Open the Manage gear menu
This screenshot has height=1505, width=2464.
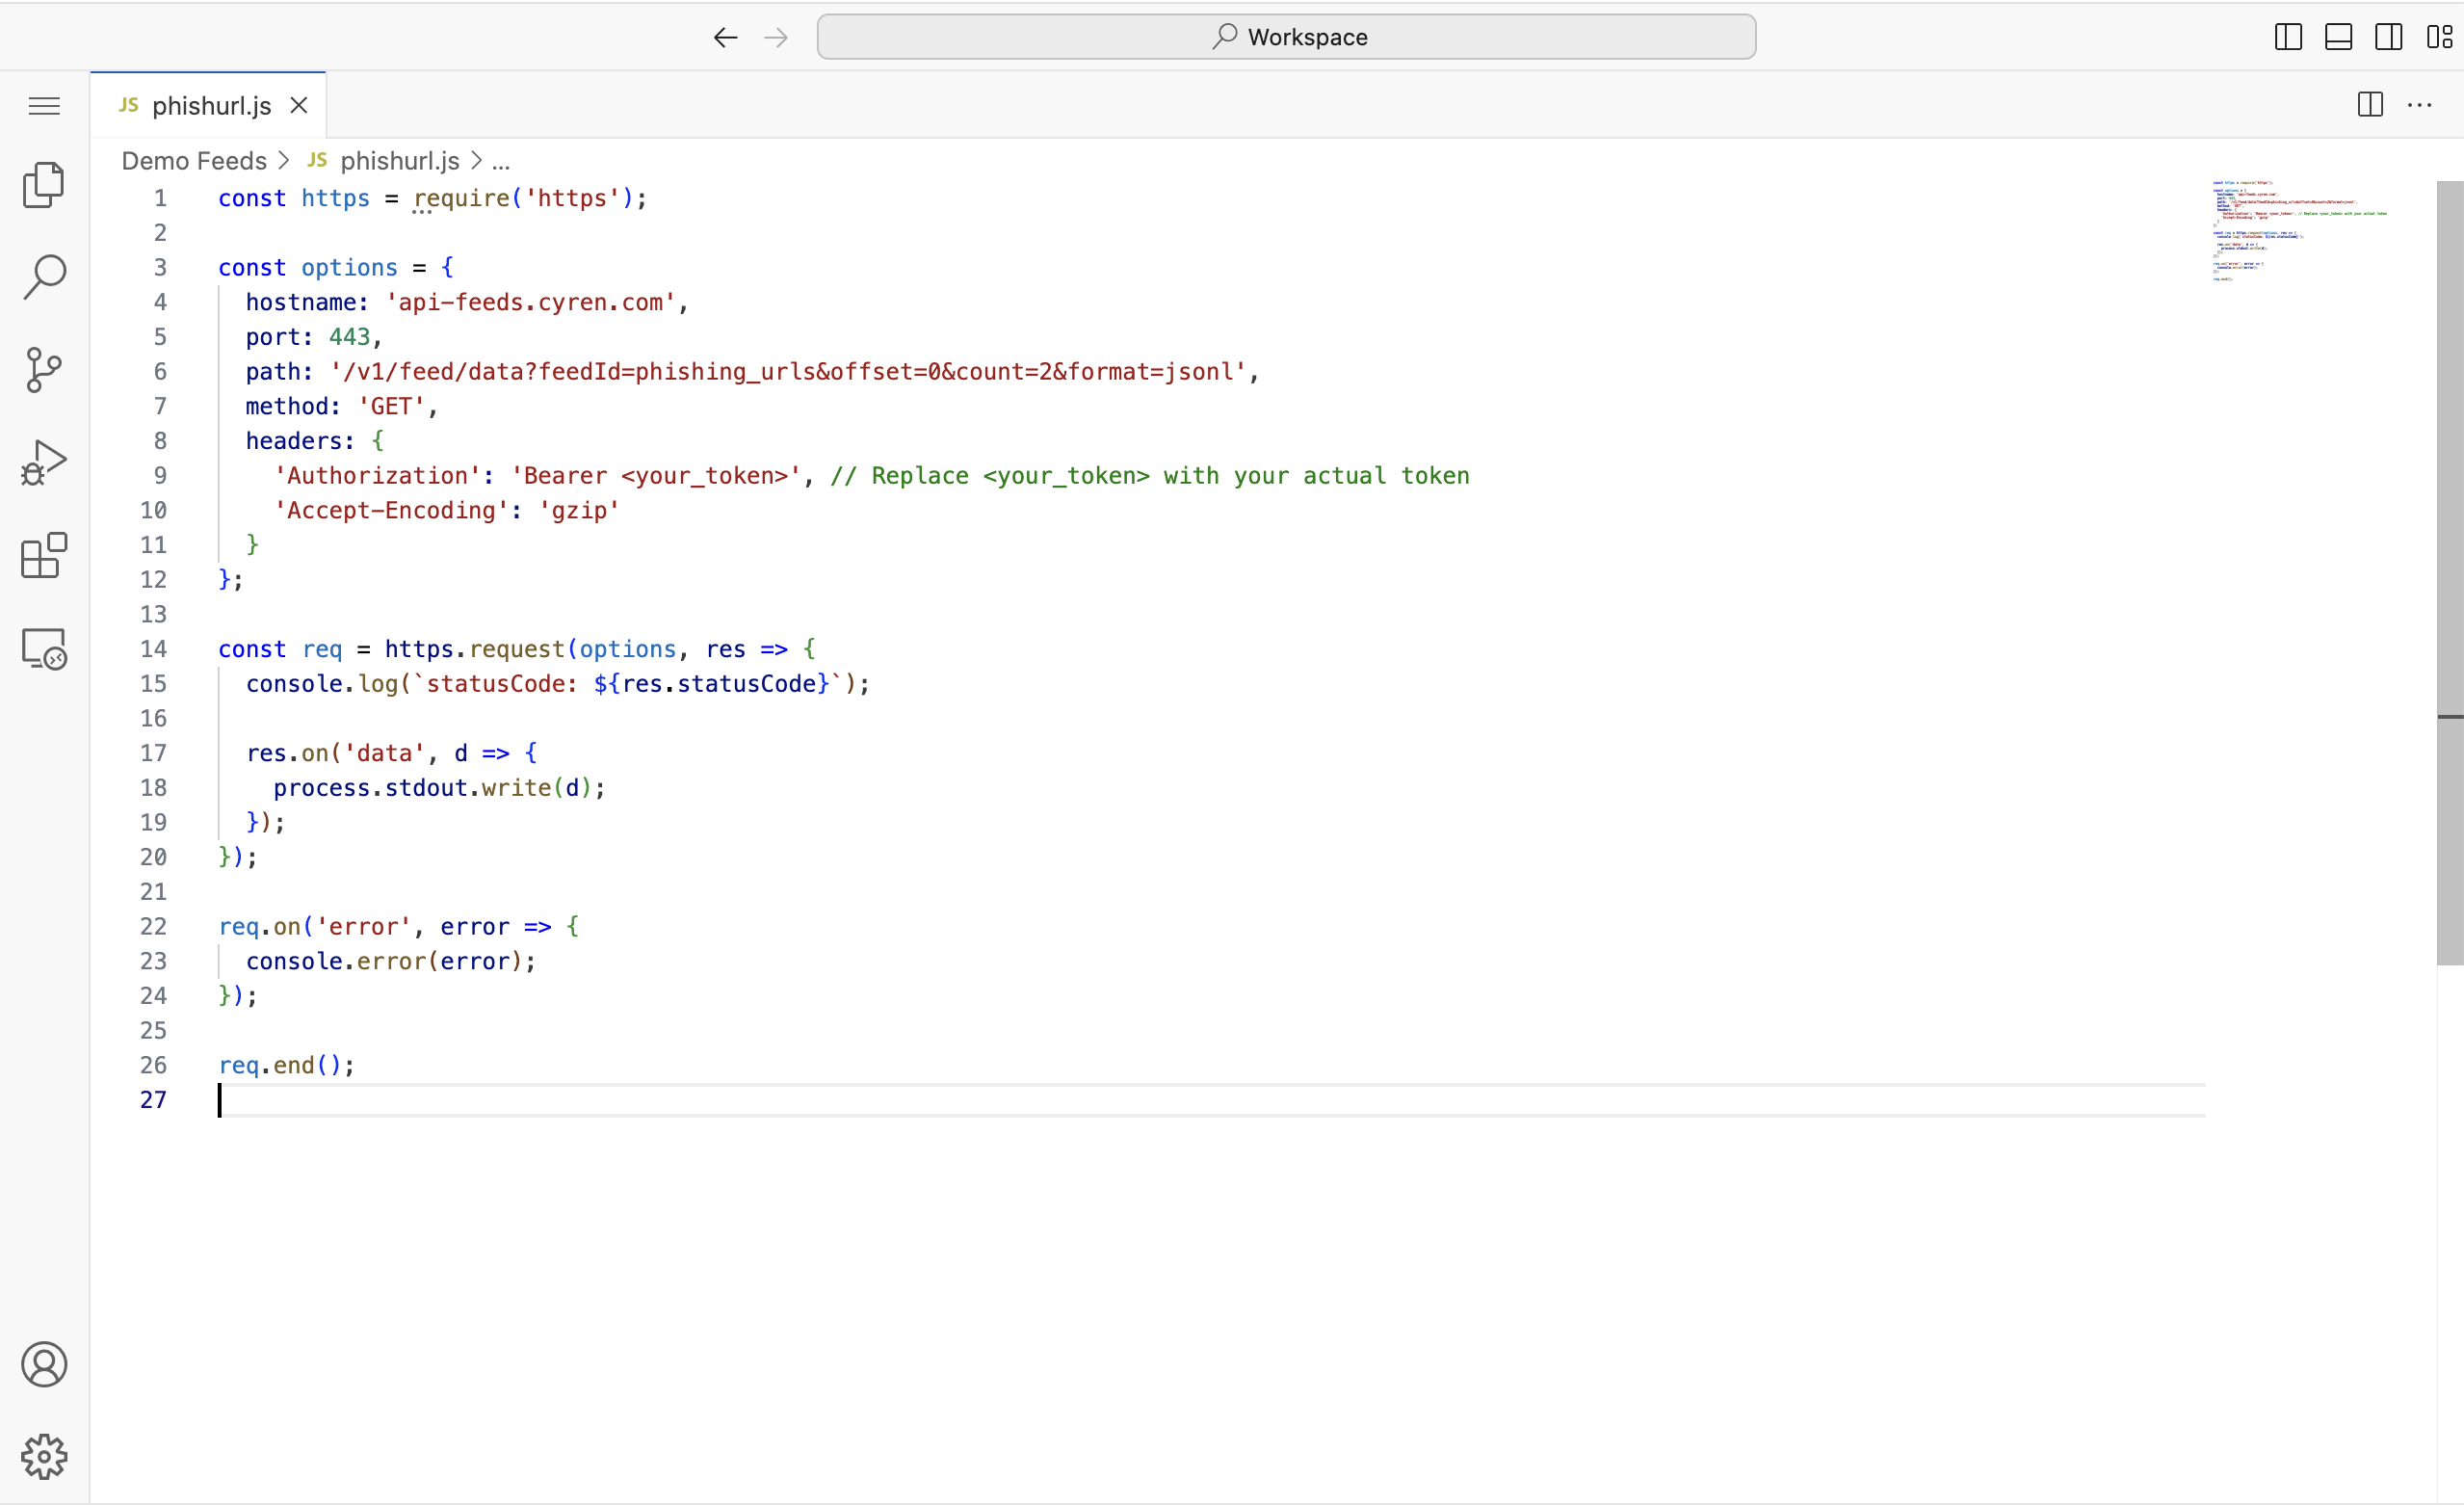point(43,1456)
